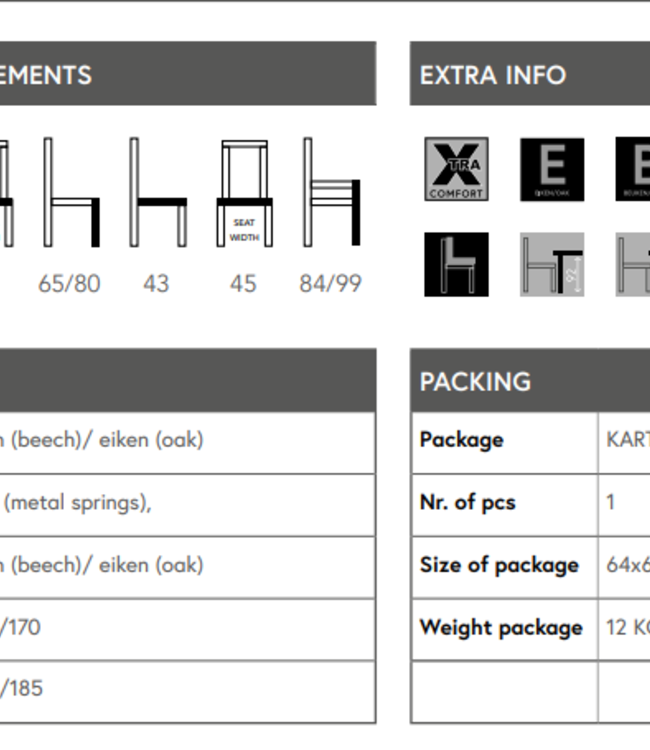The image size is (650, 750).
Task: Click the chair diagram above 43
Action: coord(158,193)
